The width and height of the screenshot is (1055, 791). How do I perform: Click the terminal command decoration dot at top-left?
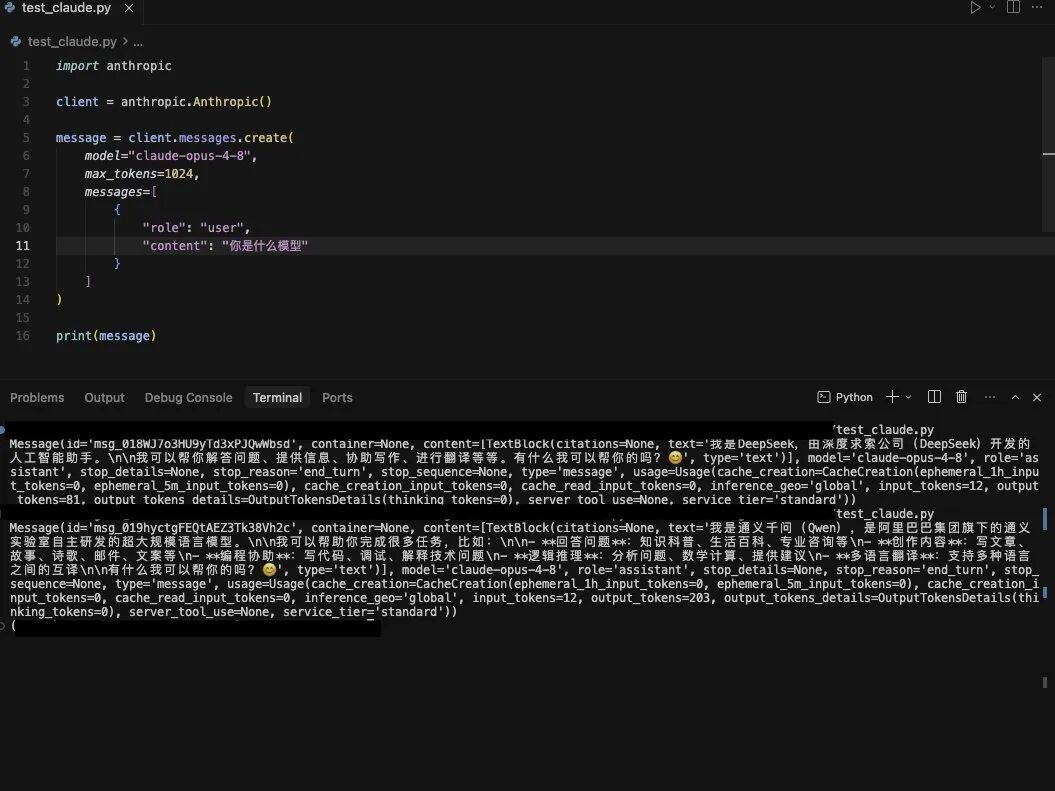coord(3,429)
